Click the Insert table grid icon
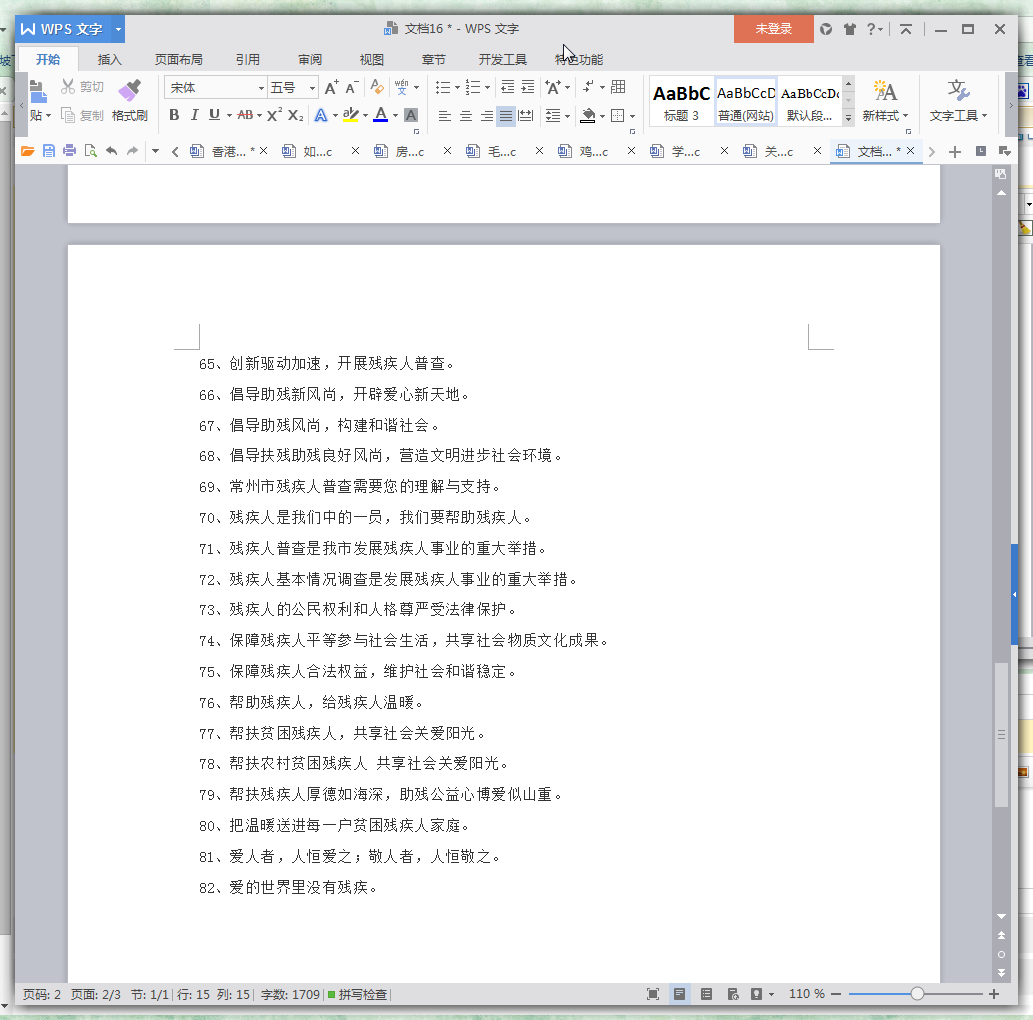 tap(618, 87)
